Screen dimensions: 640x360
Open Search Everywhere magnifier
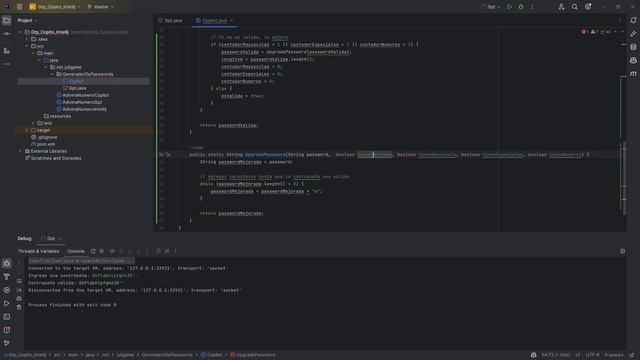click(574, 7)
